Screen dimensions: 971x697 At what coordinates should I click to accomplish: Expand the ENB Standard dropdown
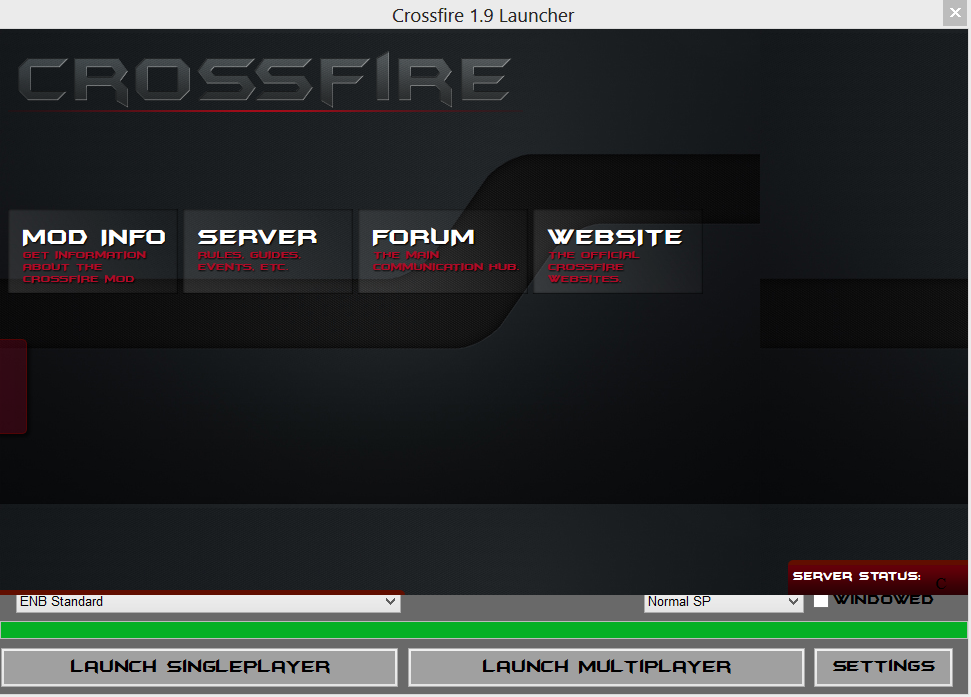208,602
